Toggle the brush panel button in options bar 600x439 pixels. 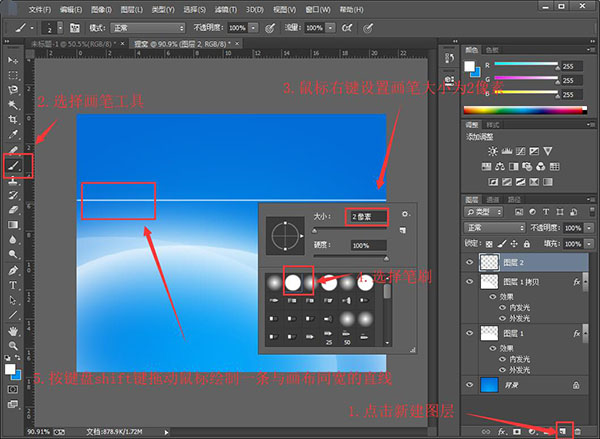pos(75,28)
